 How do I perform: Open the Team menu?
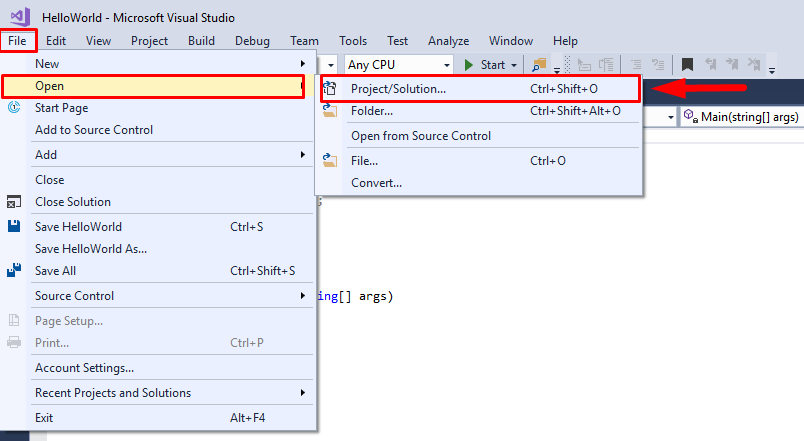click(305, 41)
